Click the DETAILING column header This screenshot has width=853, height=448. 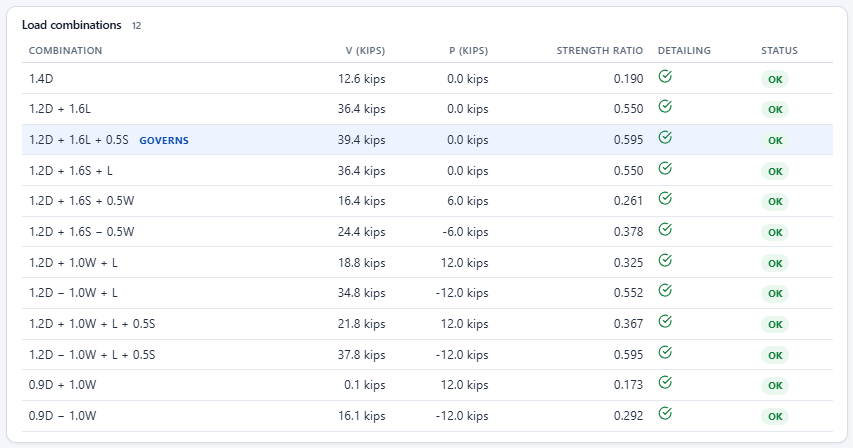684,51
